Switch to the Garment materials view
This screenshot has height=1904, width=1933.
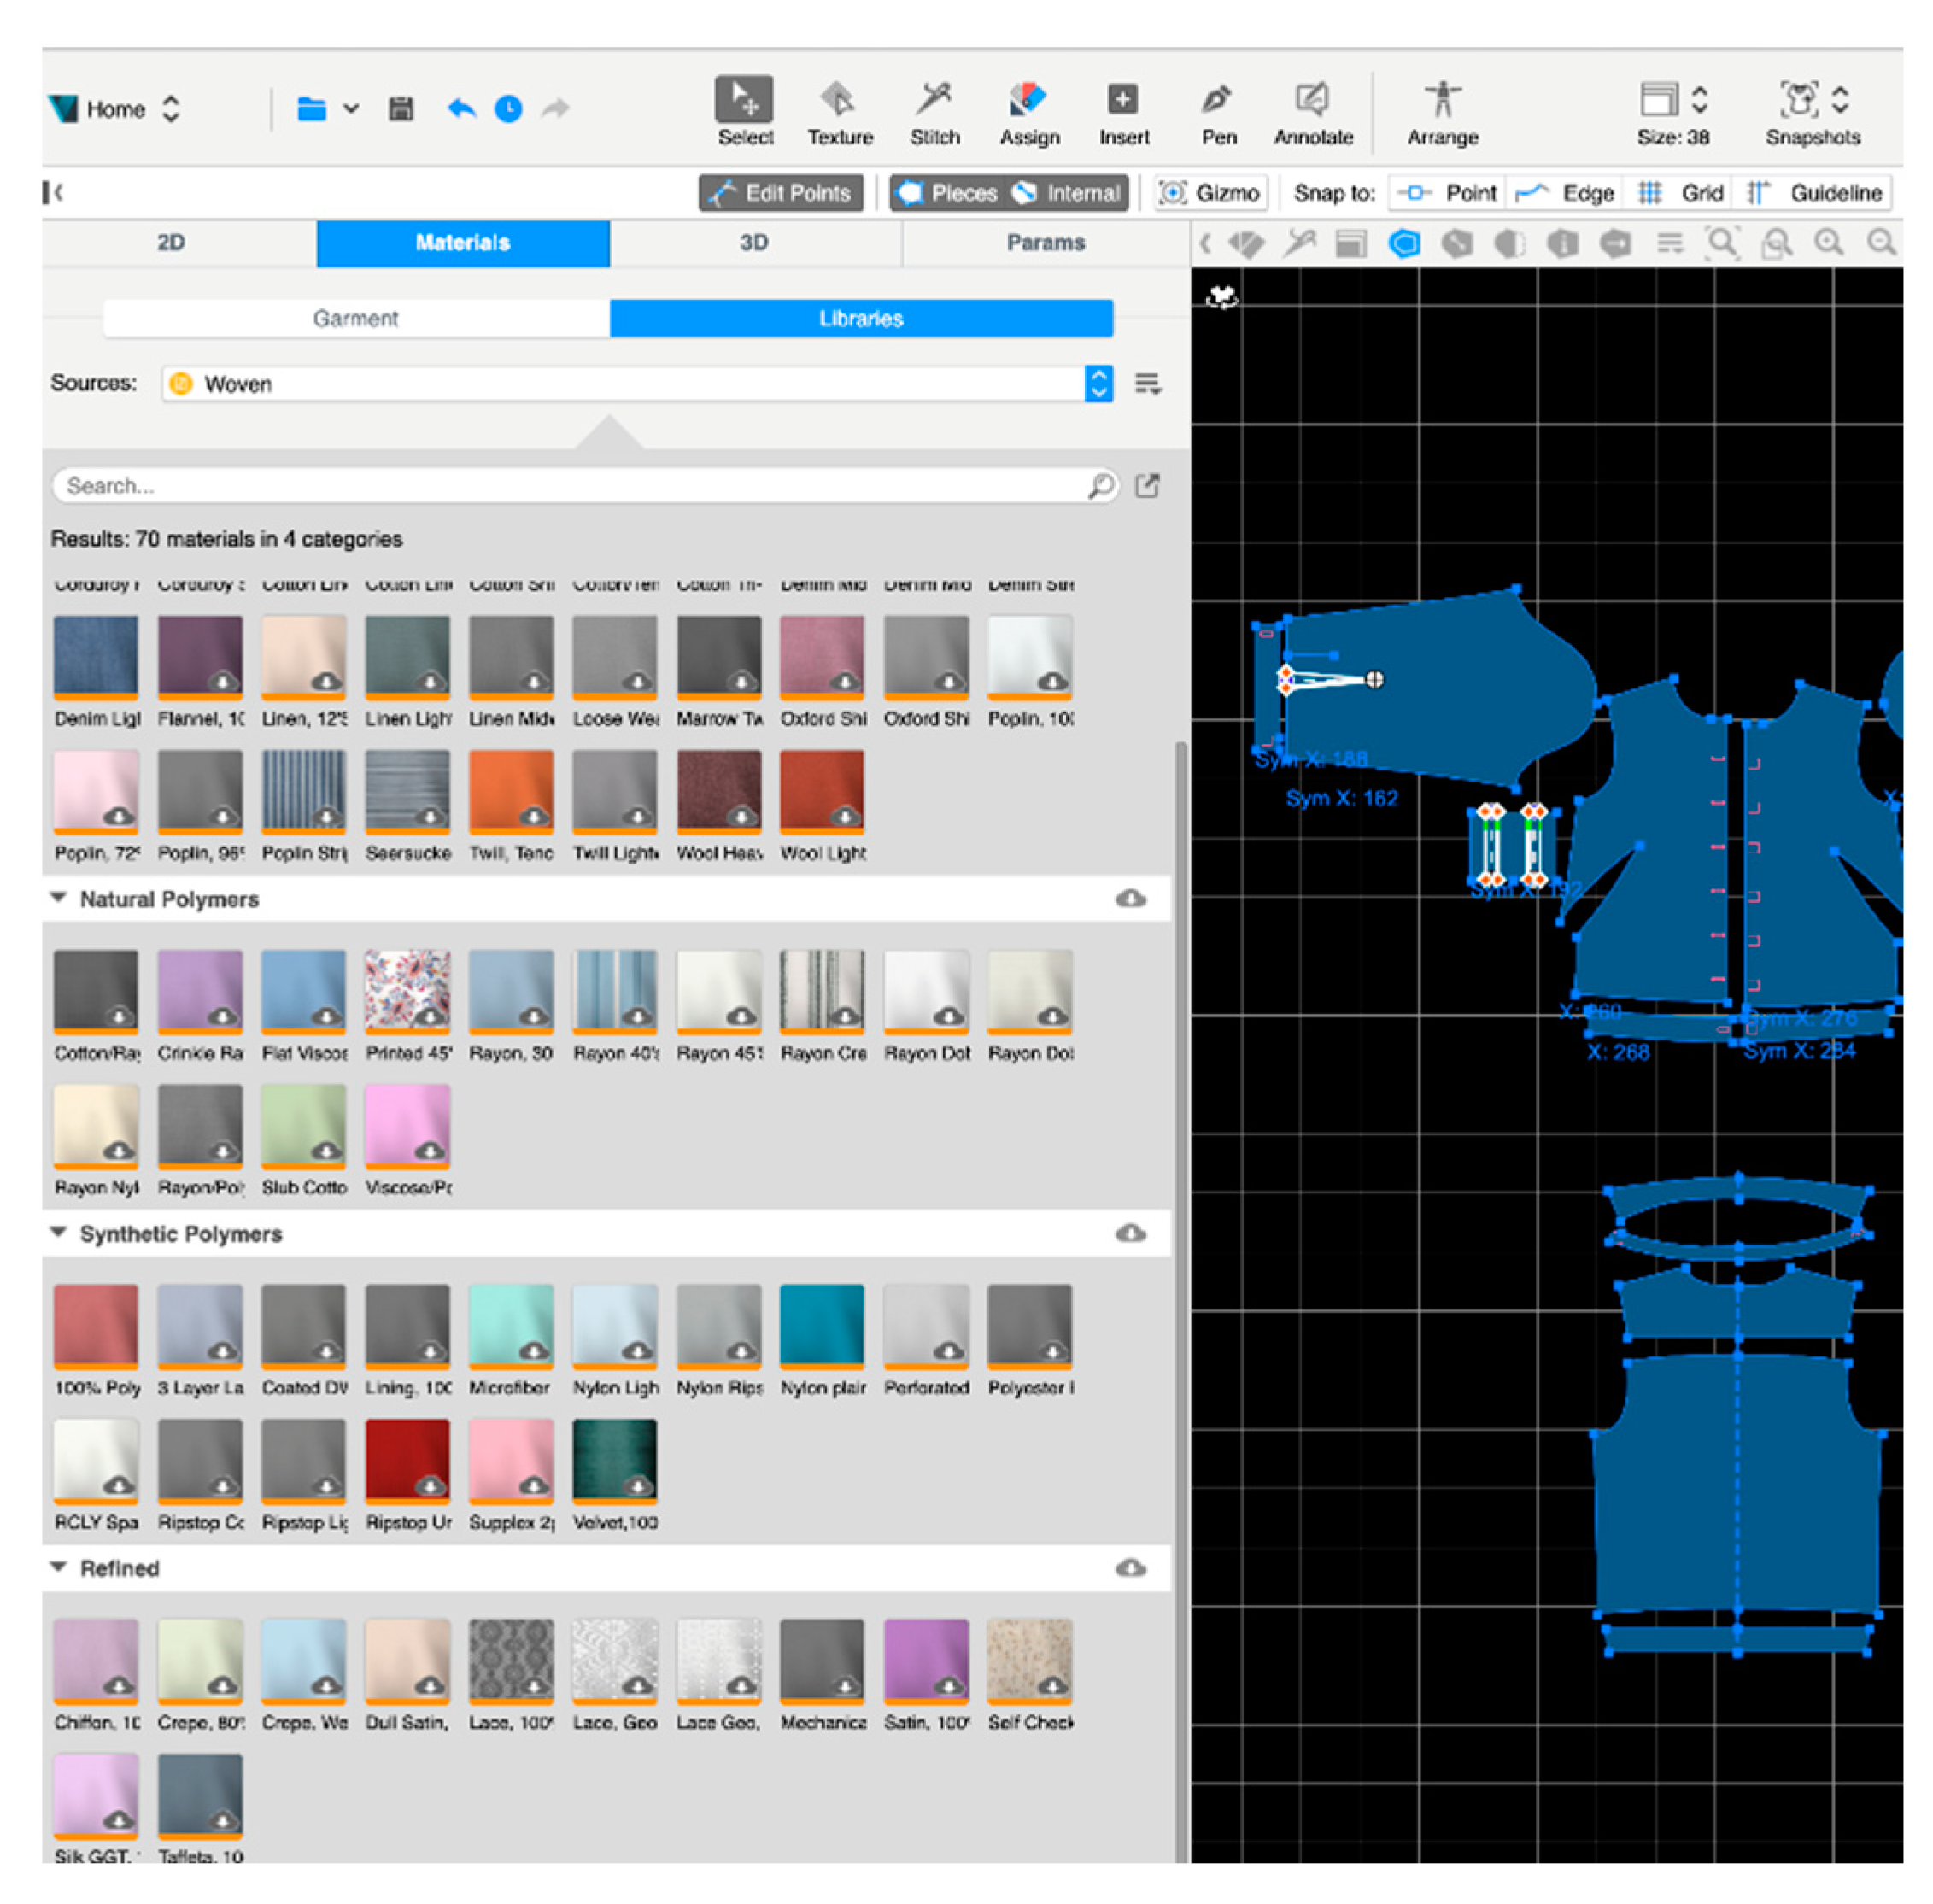(x=355, y=318)
